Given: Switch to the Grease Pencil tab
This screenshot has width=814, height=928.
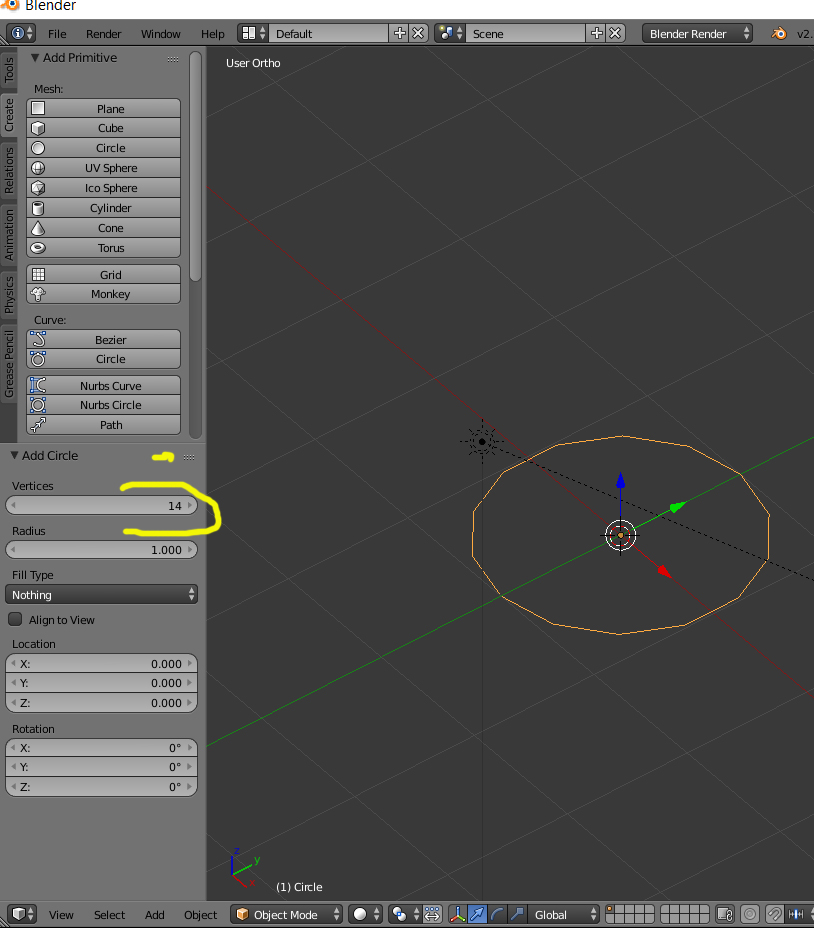Looking at the screenshot, I should [9, 363].
